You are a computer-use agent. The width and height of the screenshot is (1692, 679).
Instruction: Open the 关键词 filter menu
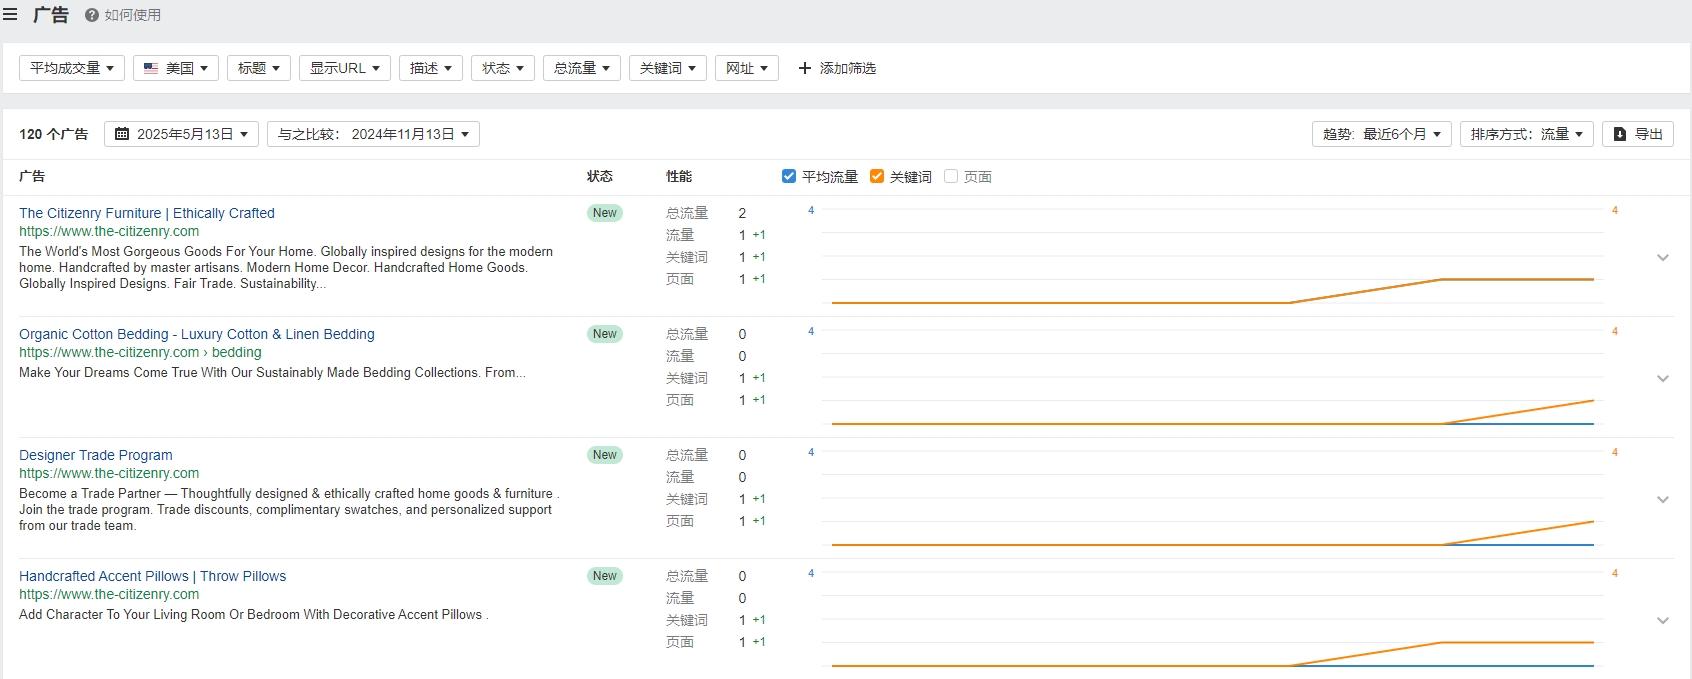tap(668, 68)
